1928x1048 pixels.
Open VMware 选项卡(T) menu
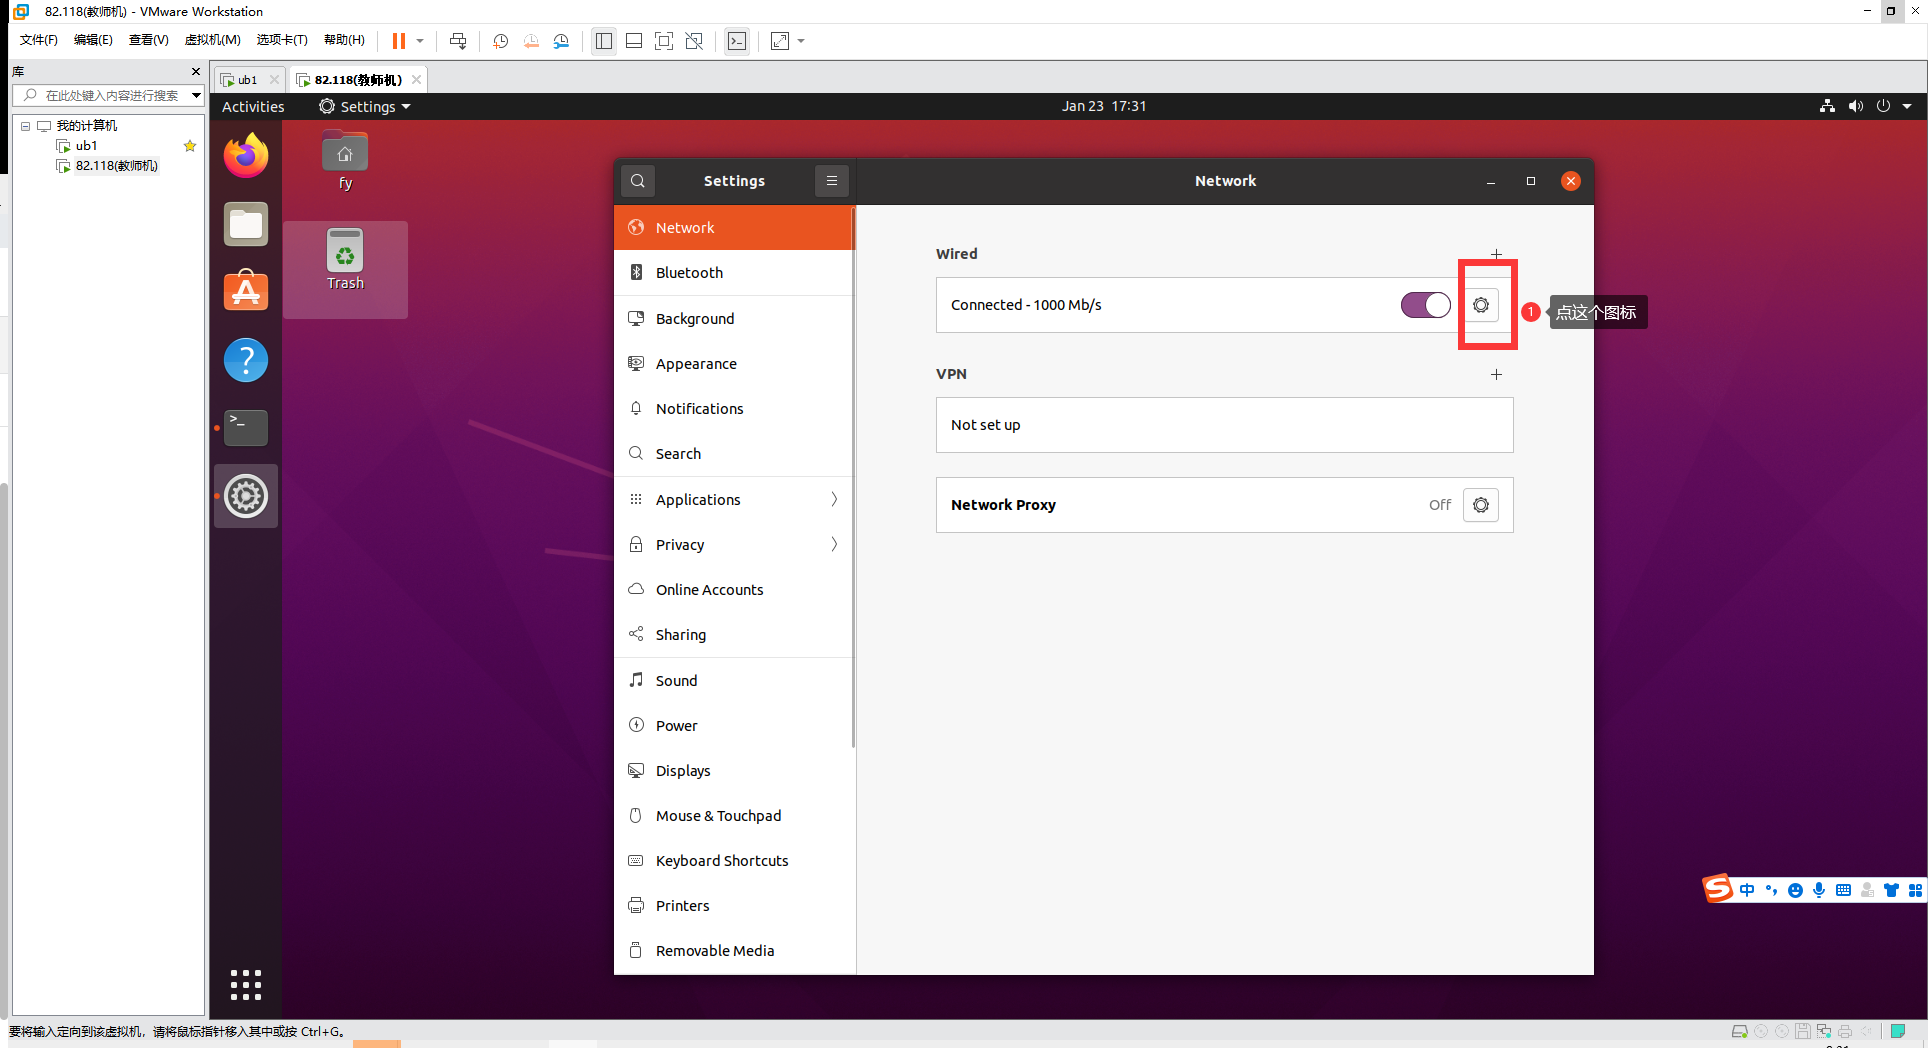(x=282, y=40)
